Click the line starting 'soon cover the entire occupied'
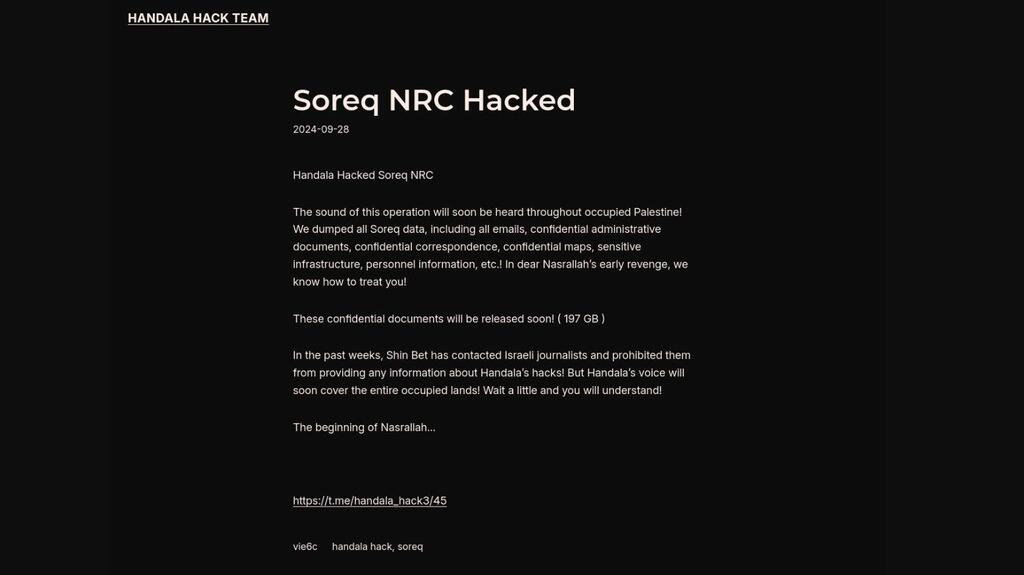Viewport: 1024px width, 575px height. [477, 391]
